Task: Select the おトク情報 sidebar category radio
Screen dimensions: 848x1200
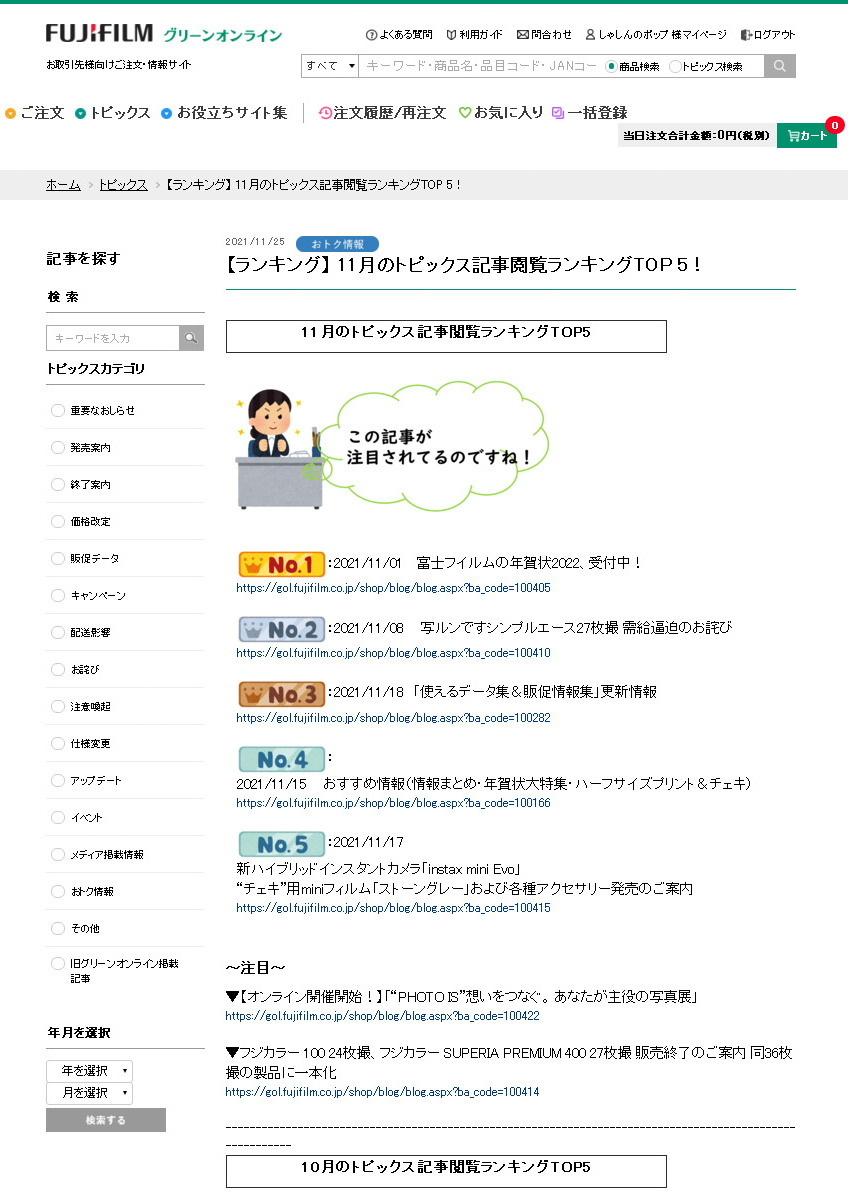Action: coord(57,892)
